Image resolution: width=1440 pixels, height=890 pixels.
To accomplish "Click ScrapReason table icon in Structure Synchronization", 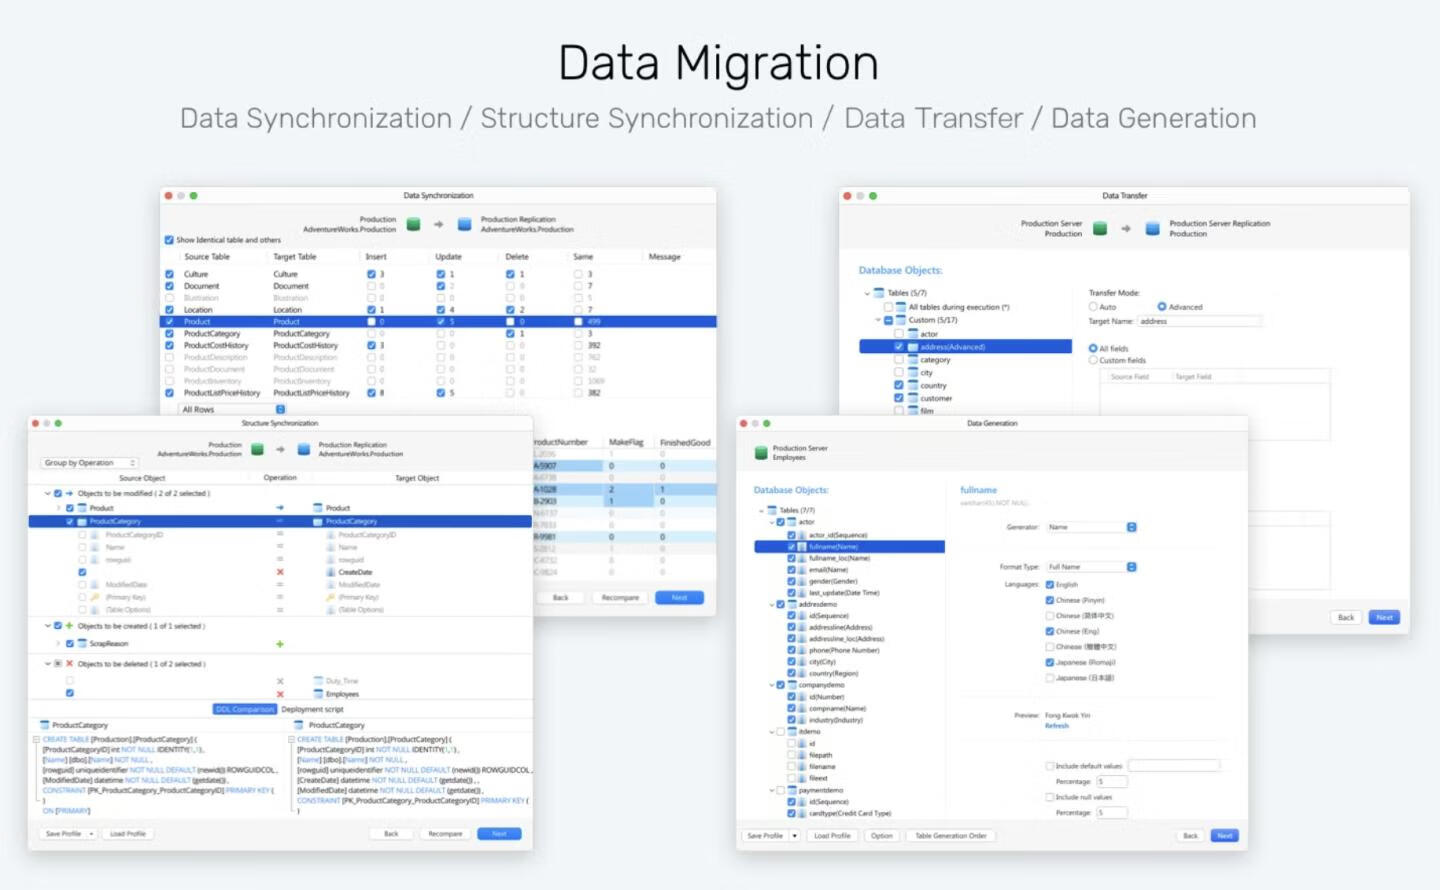I will pos(83,644).
